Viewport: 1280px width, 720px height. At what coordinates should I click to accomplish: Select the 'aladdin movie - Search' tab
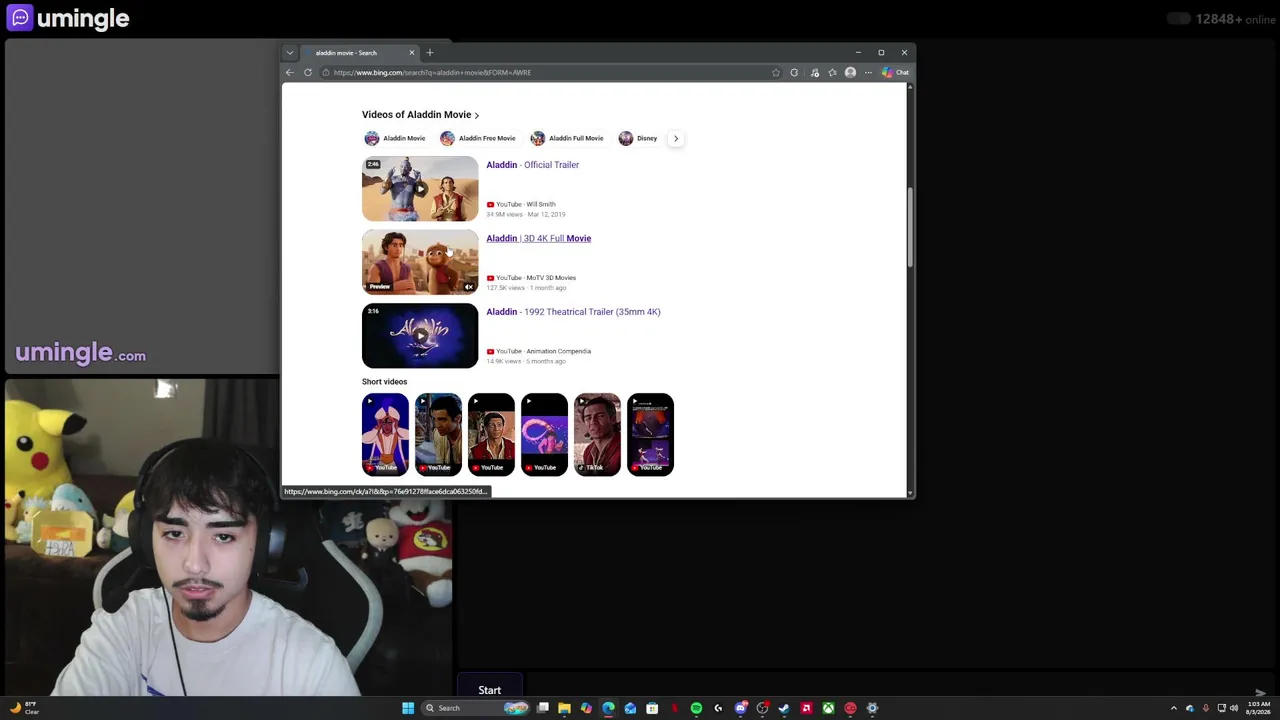359,53
